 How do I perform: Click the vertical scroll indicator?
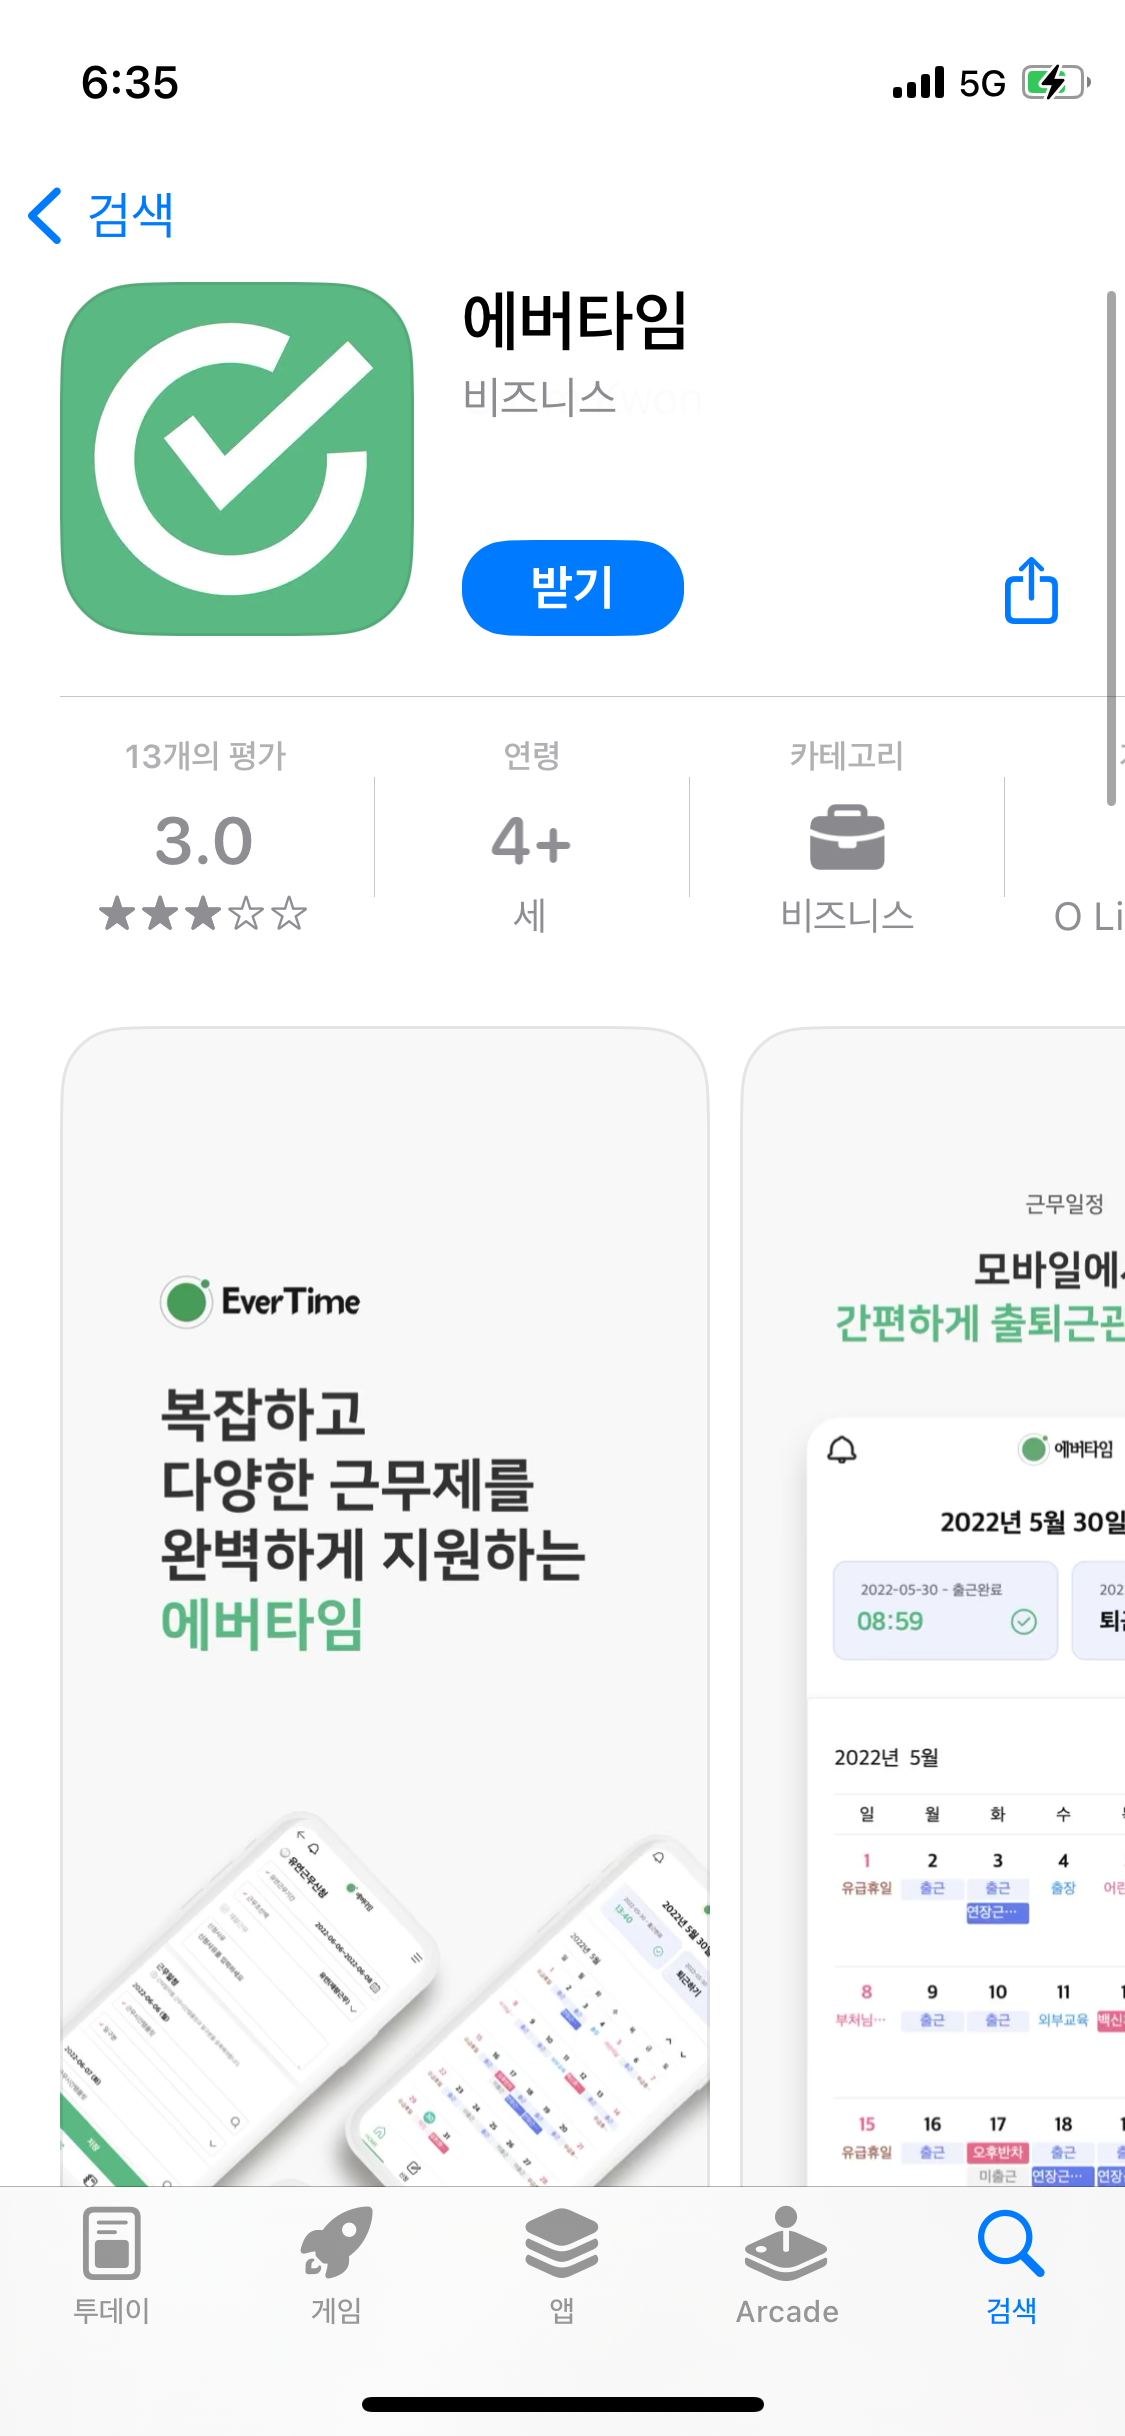click(1111, 548)
